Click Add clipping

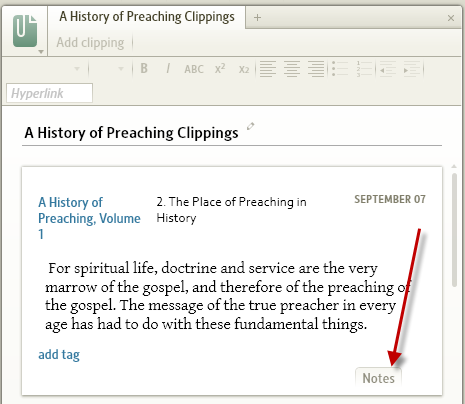(90, 43)
